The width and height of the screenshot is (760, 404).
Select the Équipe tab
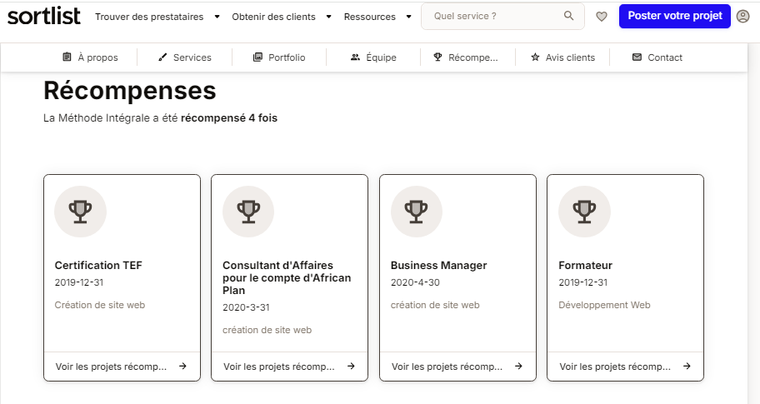click(x=373, y=57)
